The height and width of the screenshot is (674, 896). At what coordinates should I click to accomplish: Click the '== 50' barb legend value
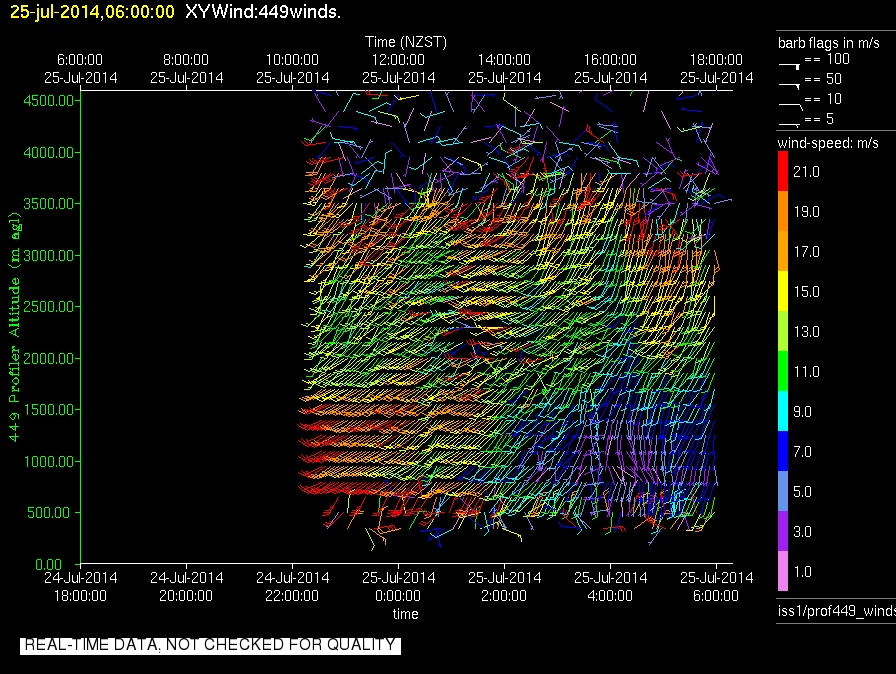tap(823, 79)
